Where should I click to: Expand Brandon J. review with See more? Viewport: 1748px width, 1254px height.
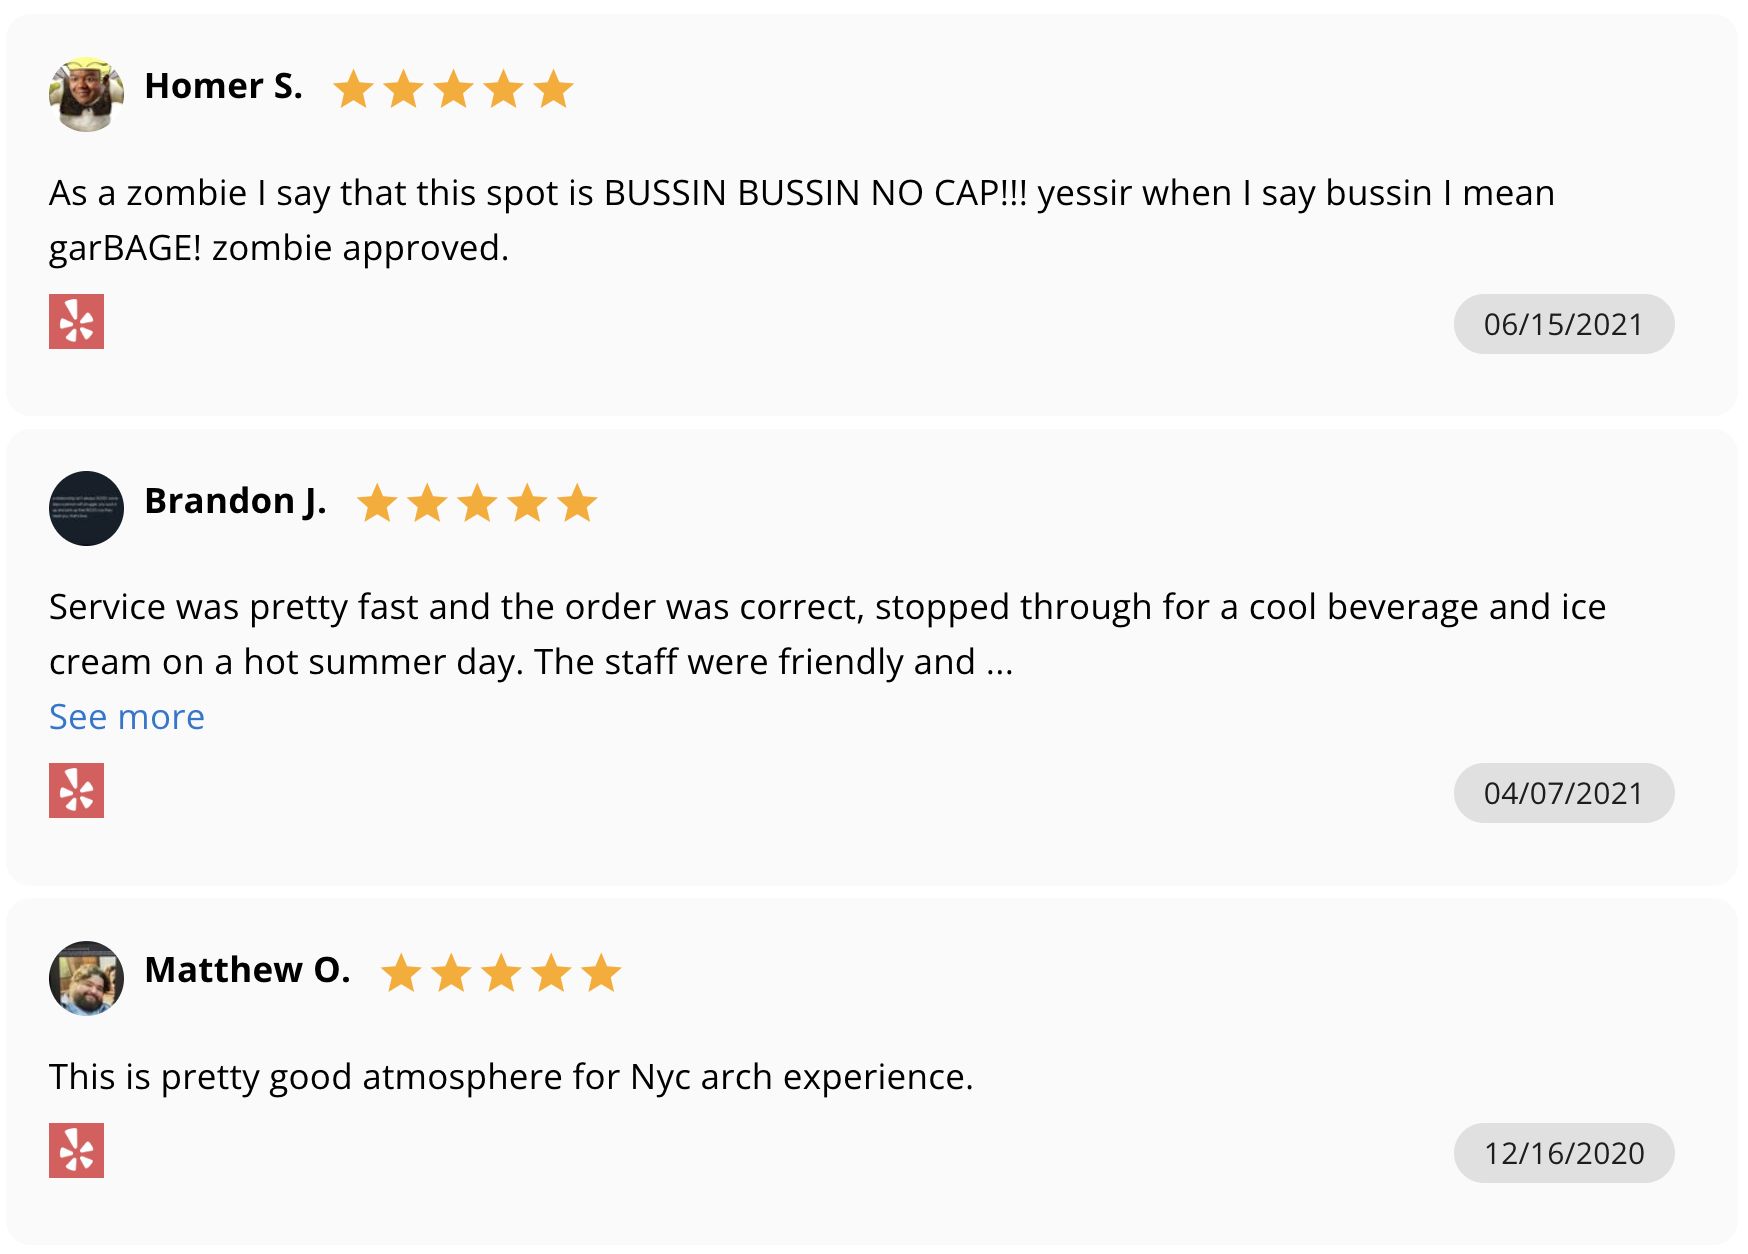coord(127,717)
